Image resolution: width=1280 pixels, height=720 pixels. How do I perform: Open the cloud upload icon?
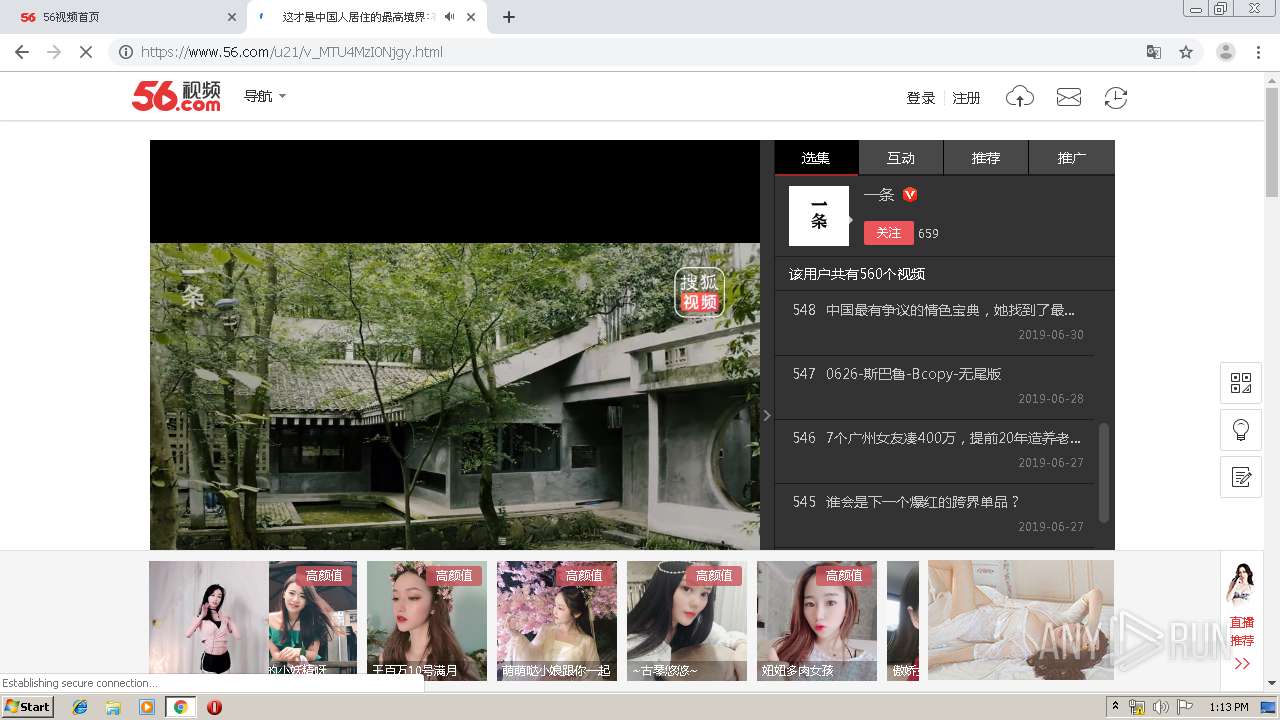click(1020, 97)
